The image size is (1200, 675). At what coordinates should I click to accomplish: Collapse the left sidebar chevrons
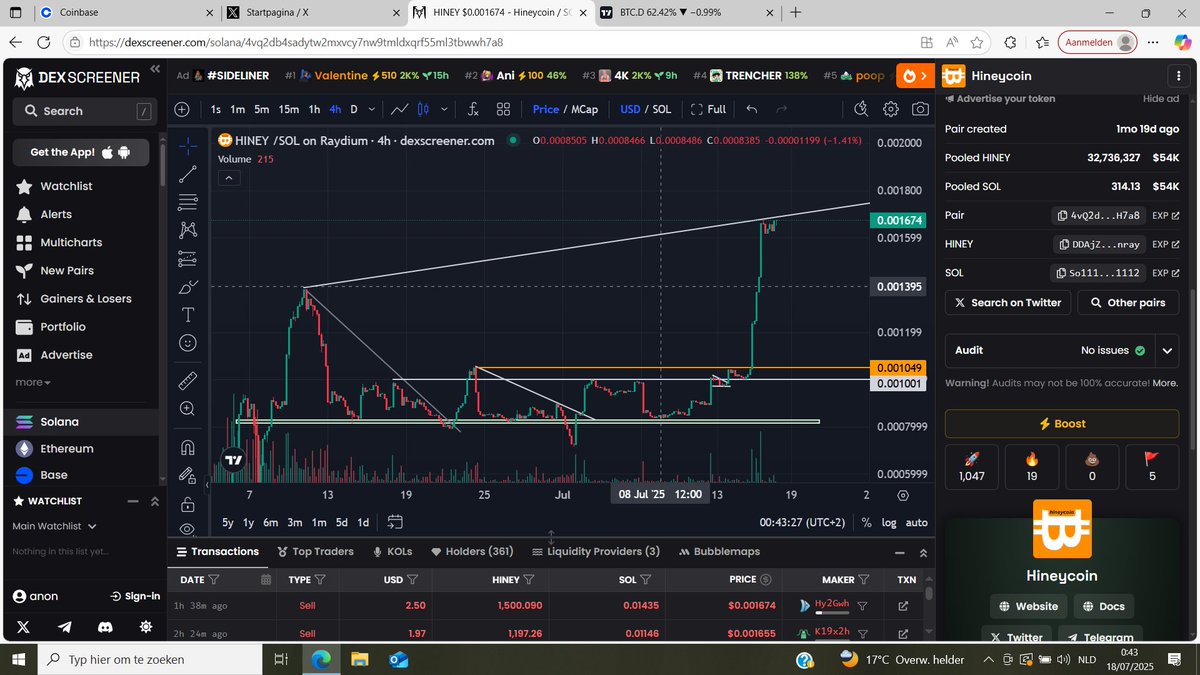tap(155, 69)
